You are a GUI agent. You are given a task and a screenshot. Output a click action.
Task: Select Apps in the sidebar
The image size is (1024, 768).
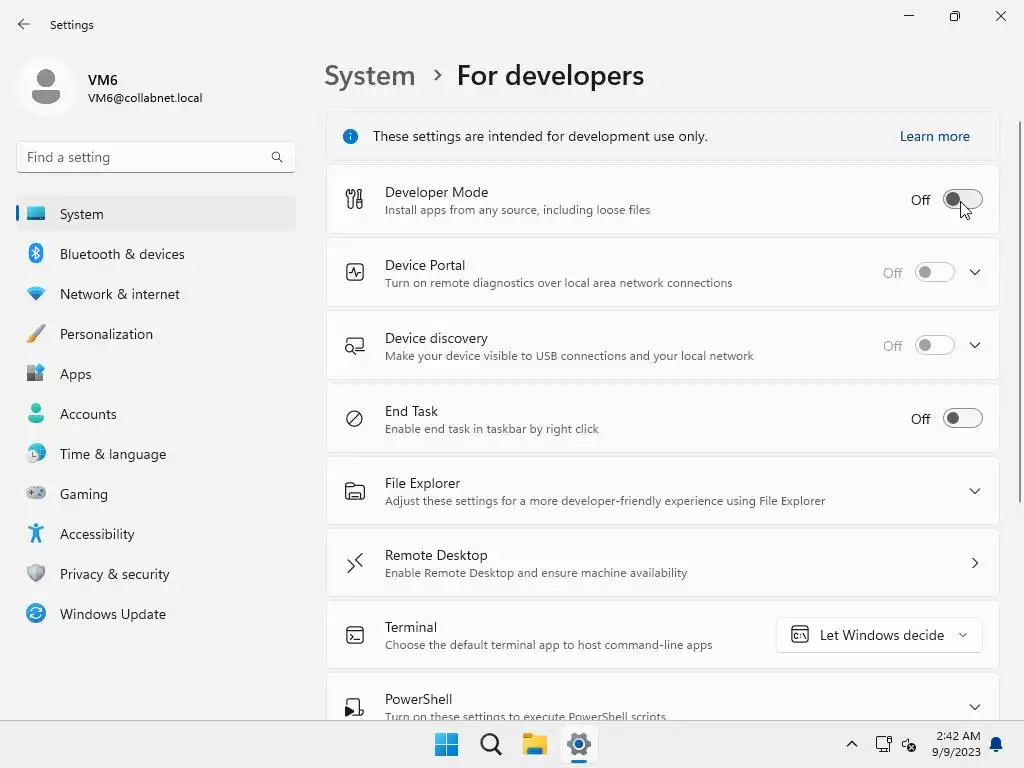tap(156, 374)
